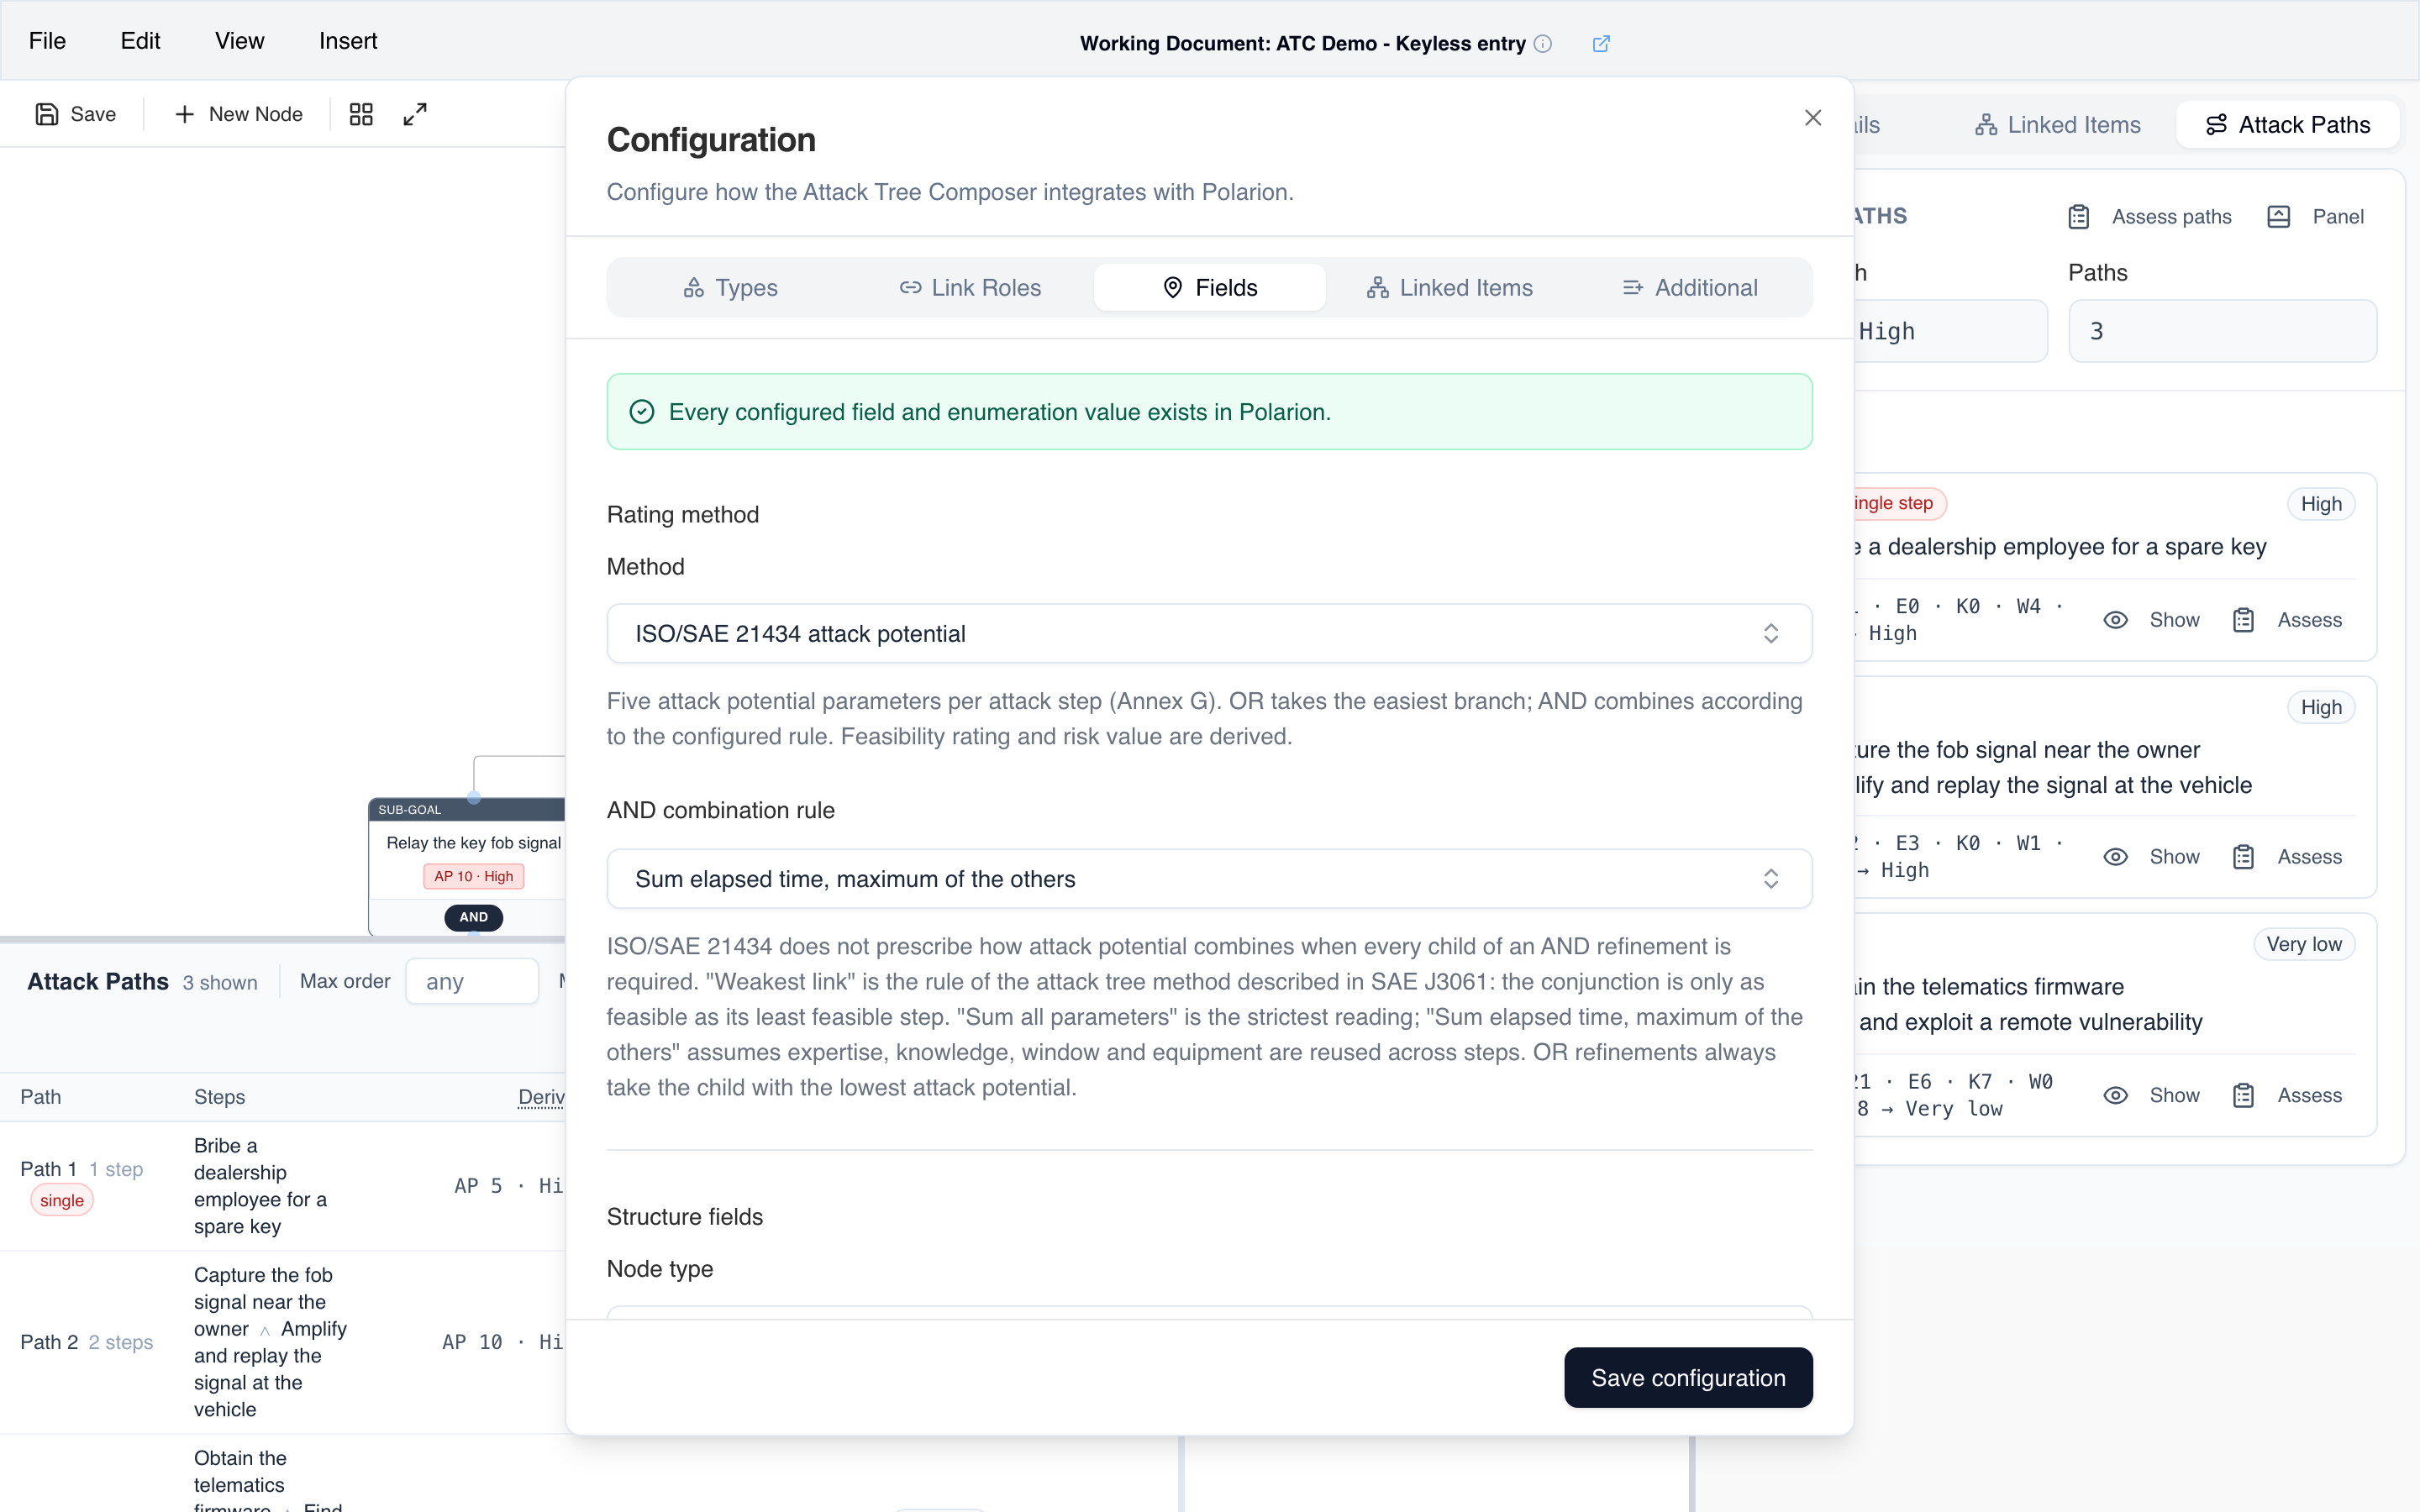The image size is (2420, 1512).
Task: Assess the dealership employee bribe path
Action: pos(2287,620)
